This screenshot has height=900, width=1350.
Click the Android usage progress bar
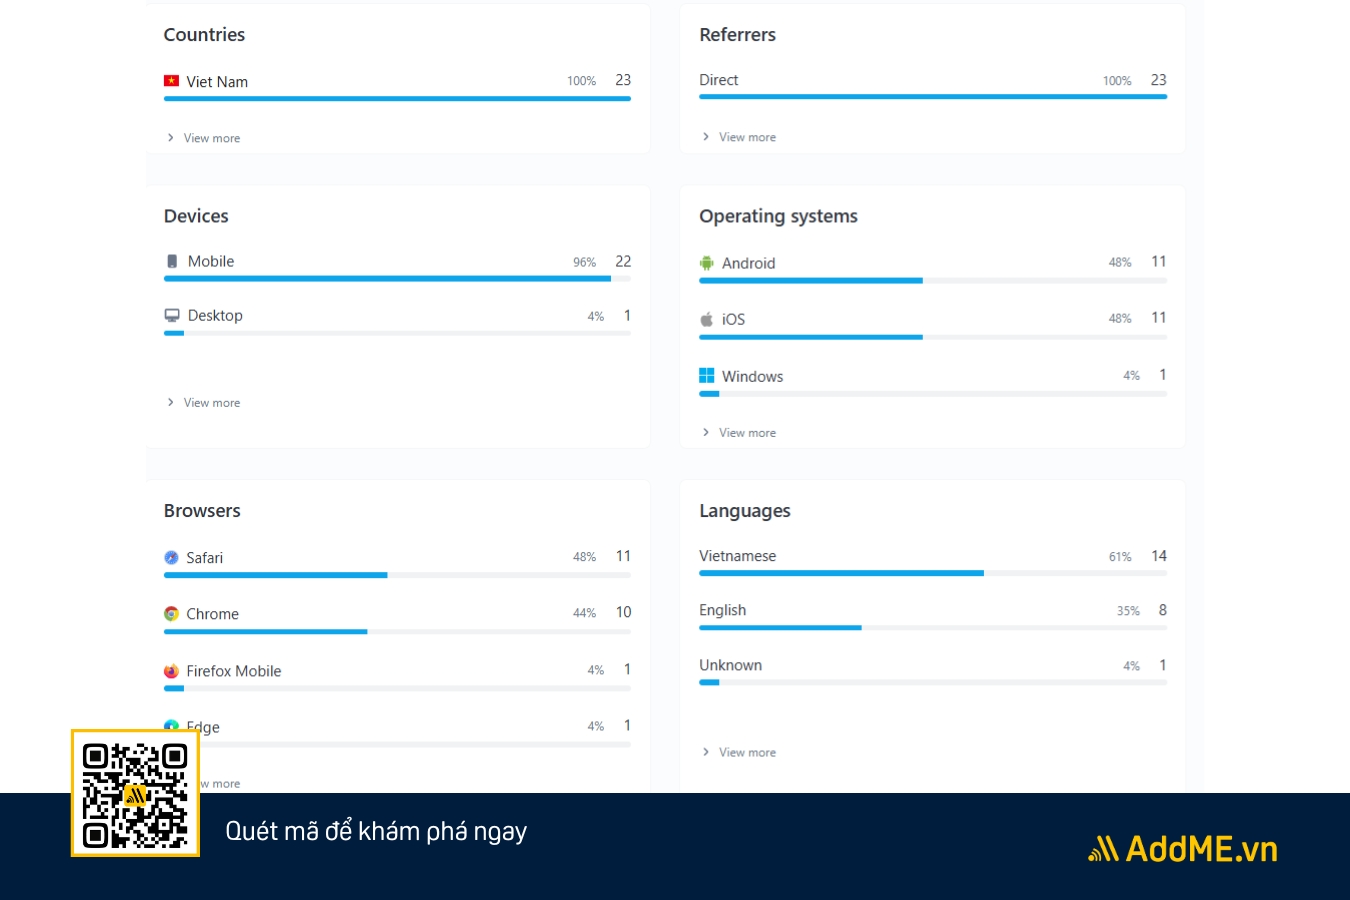(933, 281)
